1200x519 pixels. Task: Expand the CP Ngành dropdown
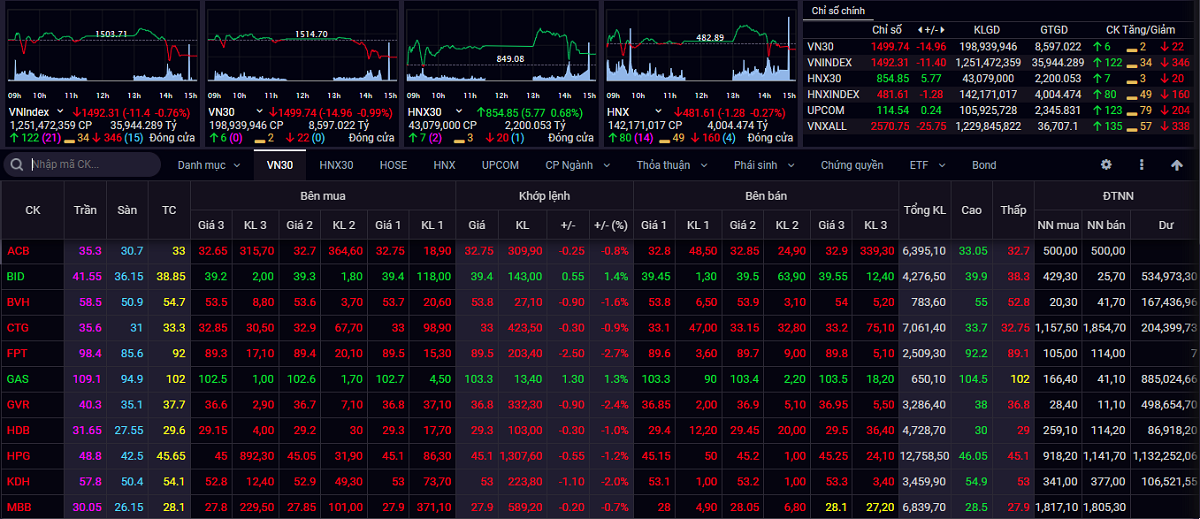coord(577,165)
